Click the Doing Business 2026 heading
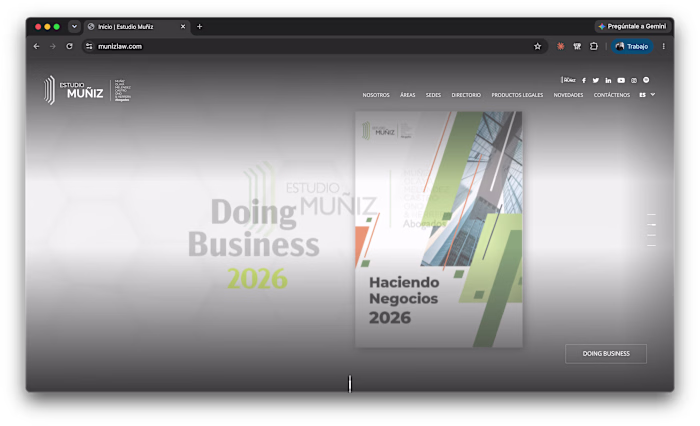Image resolution: width=700 pixels, height=426 pixels. 254,244
